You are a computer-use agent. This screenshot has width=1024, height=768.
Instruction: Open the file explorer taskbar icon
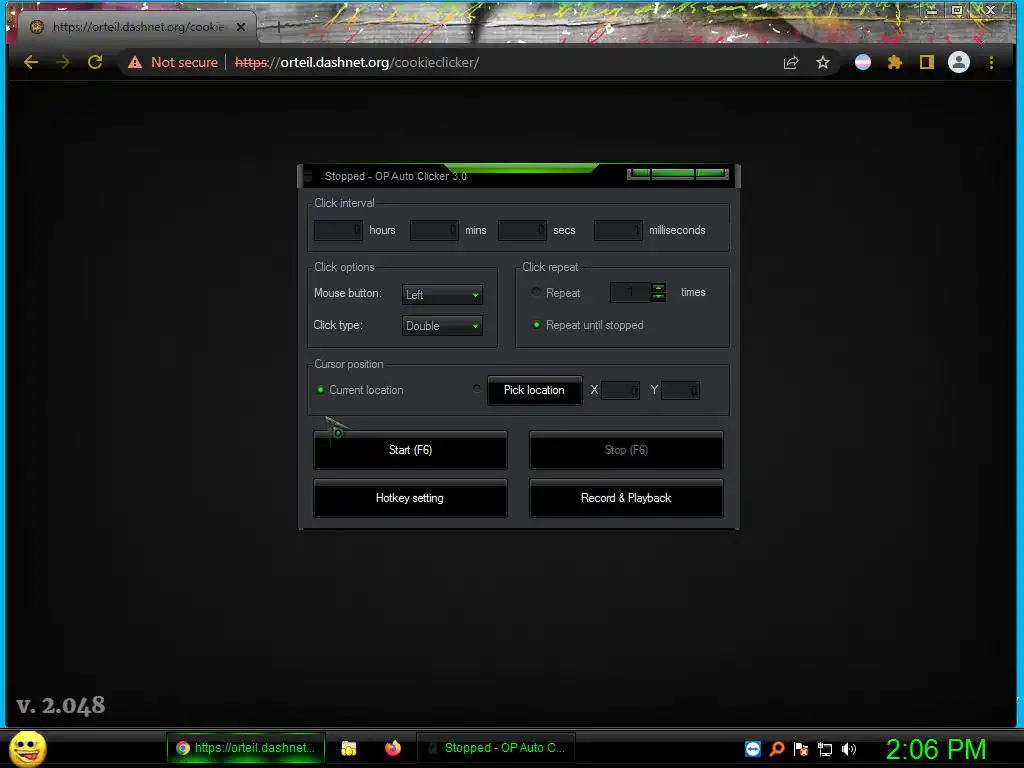click(x=349, y=748)
